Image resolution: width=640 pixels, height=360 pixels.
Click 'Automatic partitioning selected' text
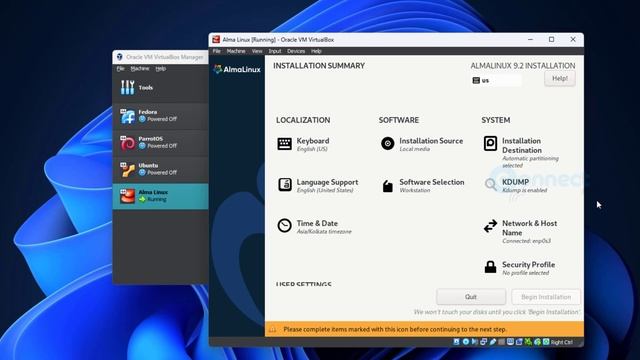pyautogui.click(x=530, y=162)
